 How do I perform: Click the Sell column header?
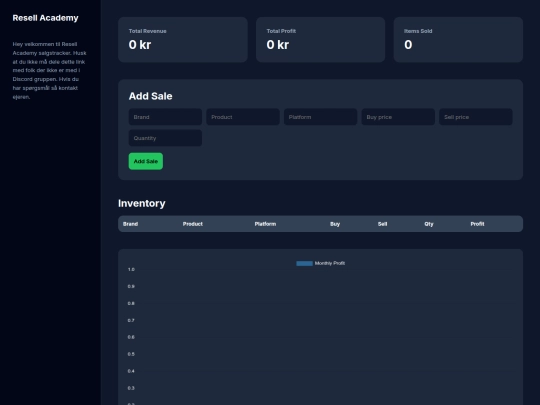click(383, 224)
